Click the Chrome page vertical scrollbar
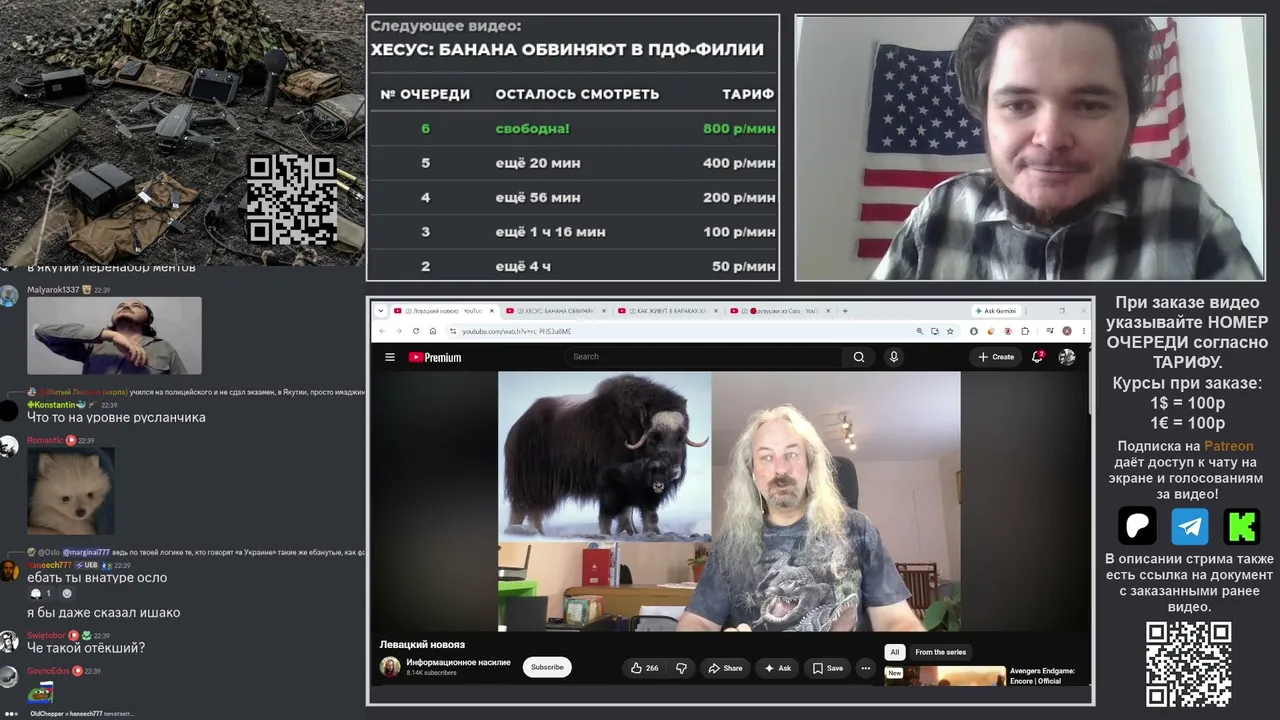1280x720 pixels. (x=1090, y=380)
